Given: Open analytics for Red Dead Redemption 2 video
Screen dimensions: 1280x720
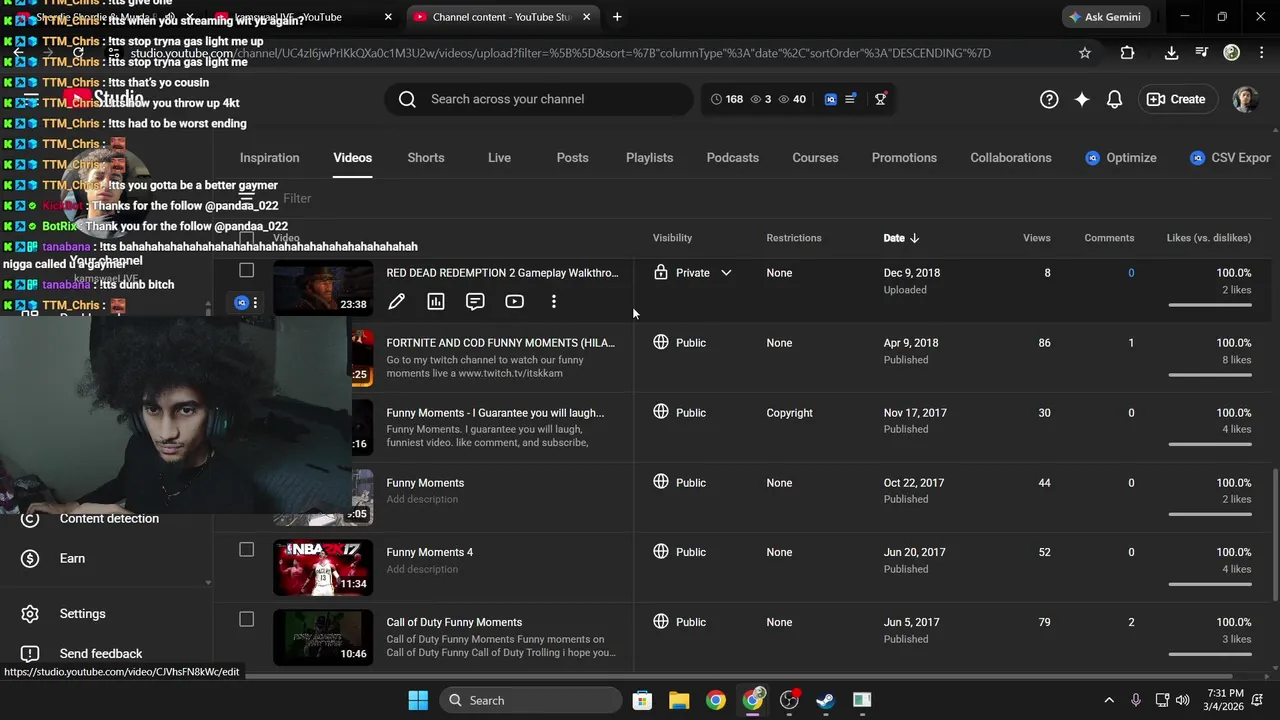Looking at the screenshot, I should point(436,301).
